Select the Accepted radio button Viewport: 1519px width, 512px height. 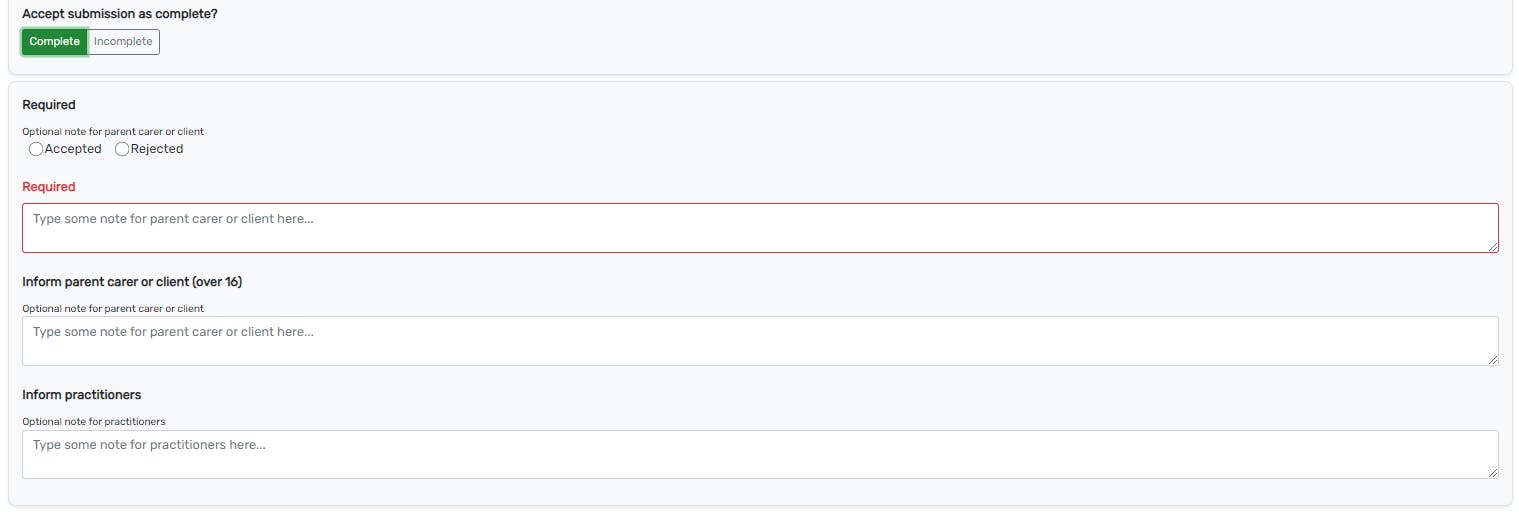coord(36,149)
